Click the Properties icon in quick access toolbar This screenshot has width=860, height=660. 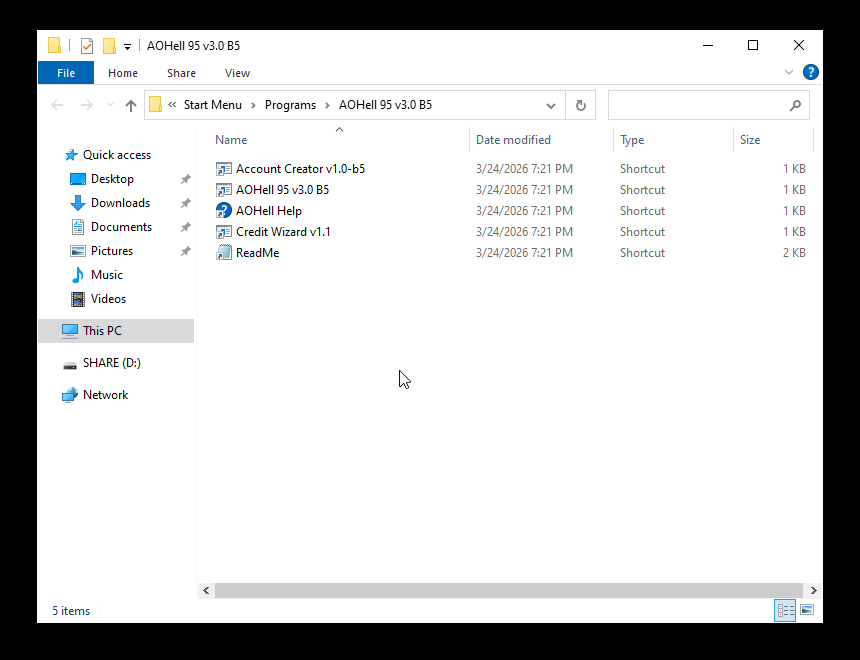point(87,46)
